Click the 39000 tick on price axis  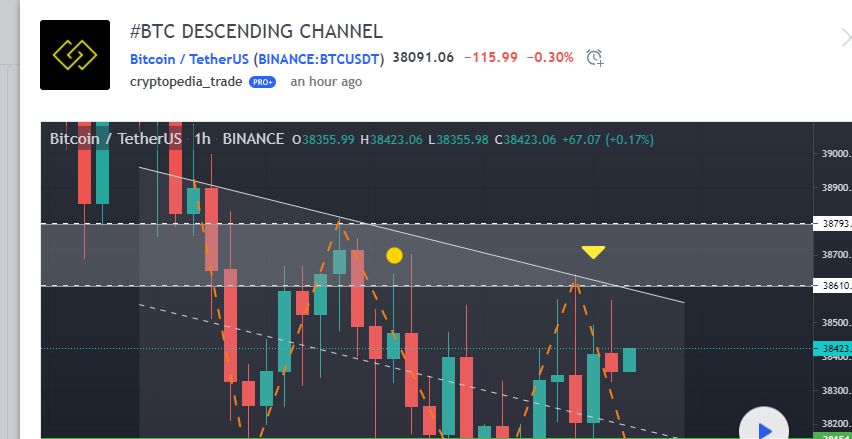[x=834, y=154]
